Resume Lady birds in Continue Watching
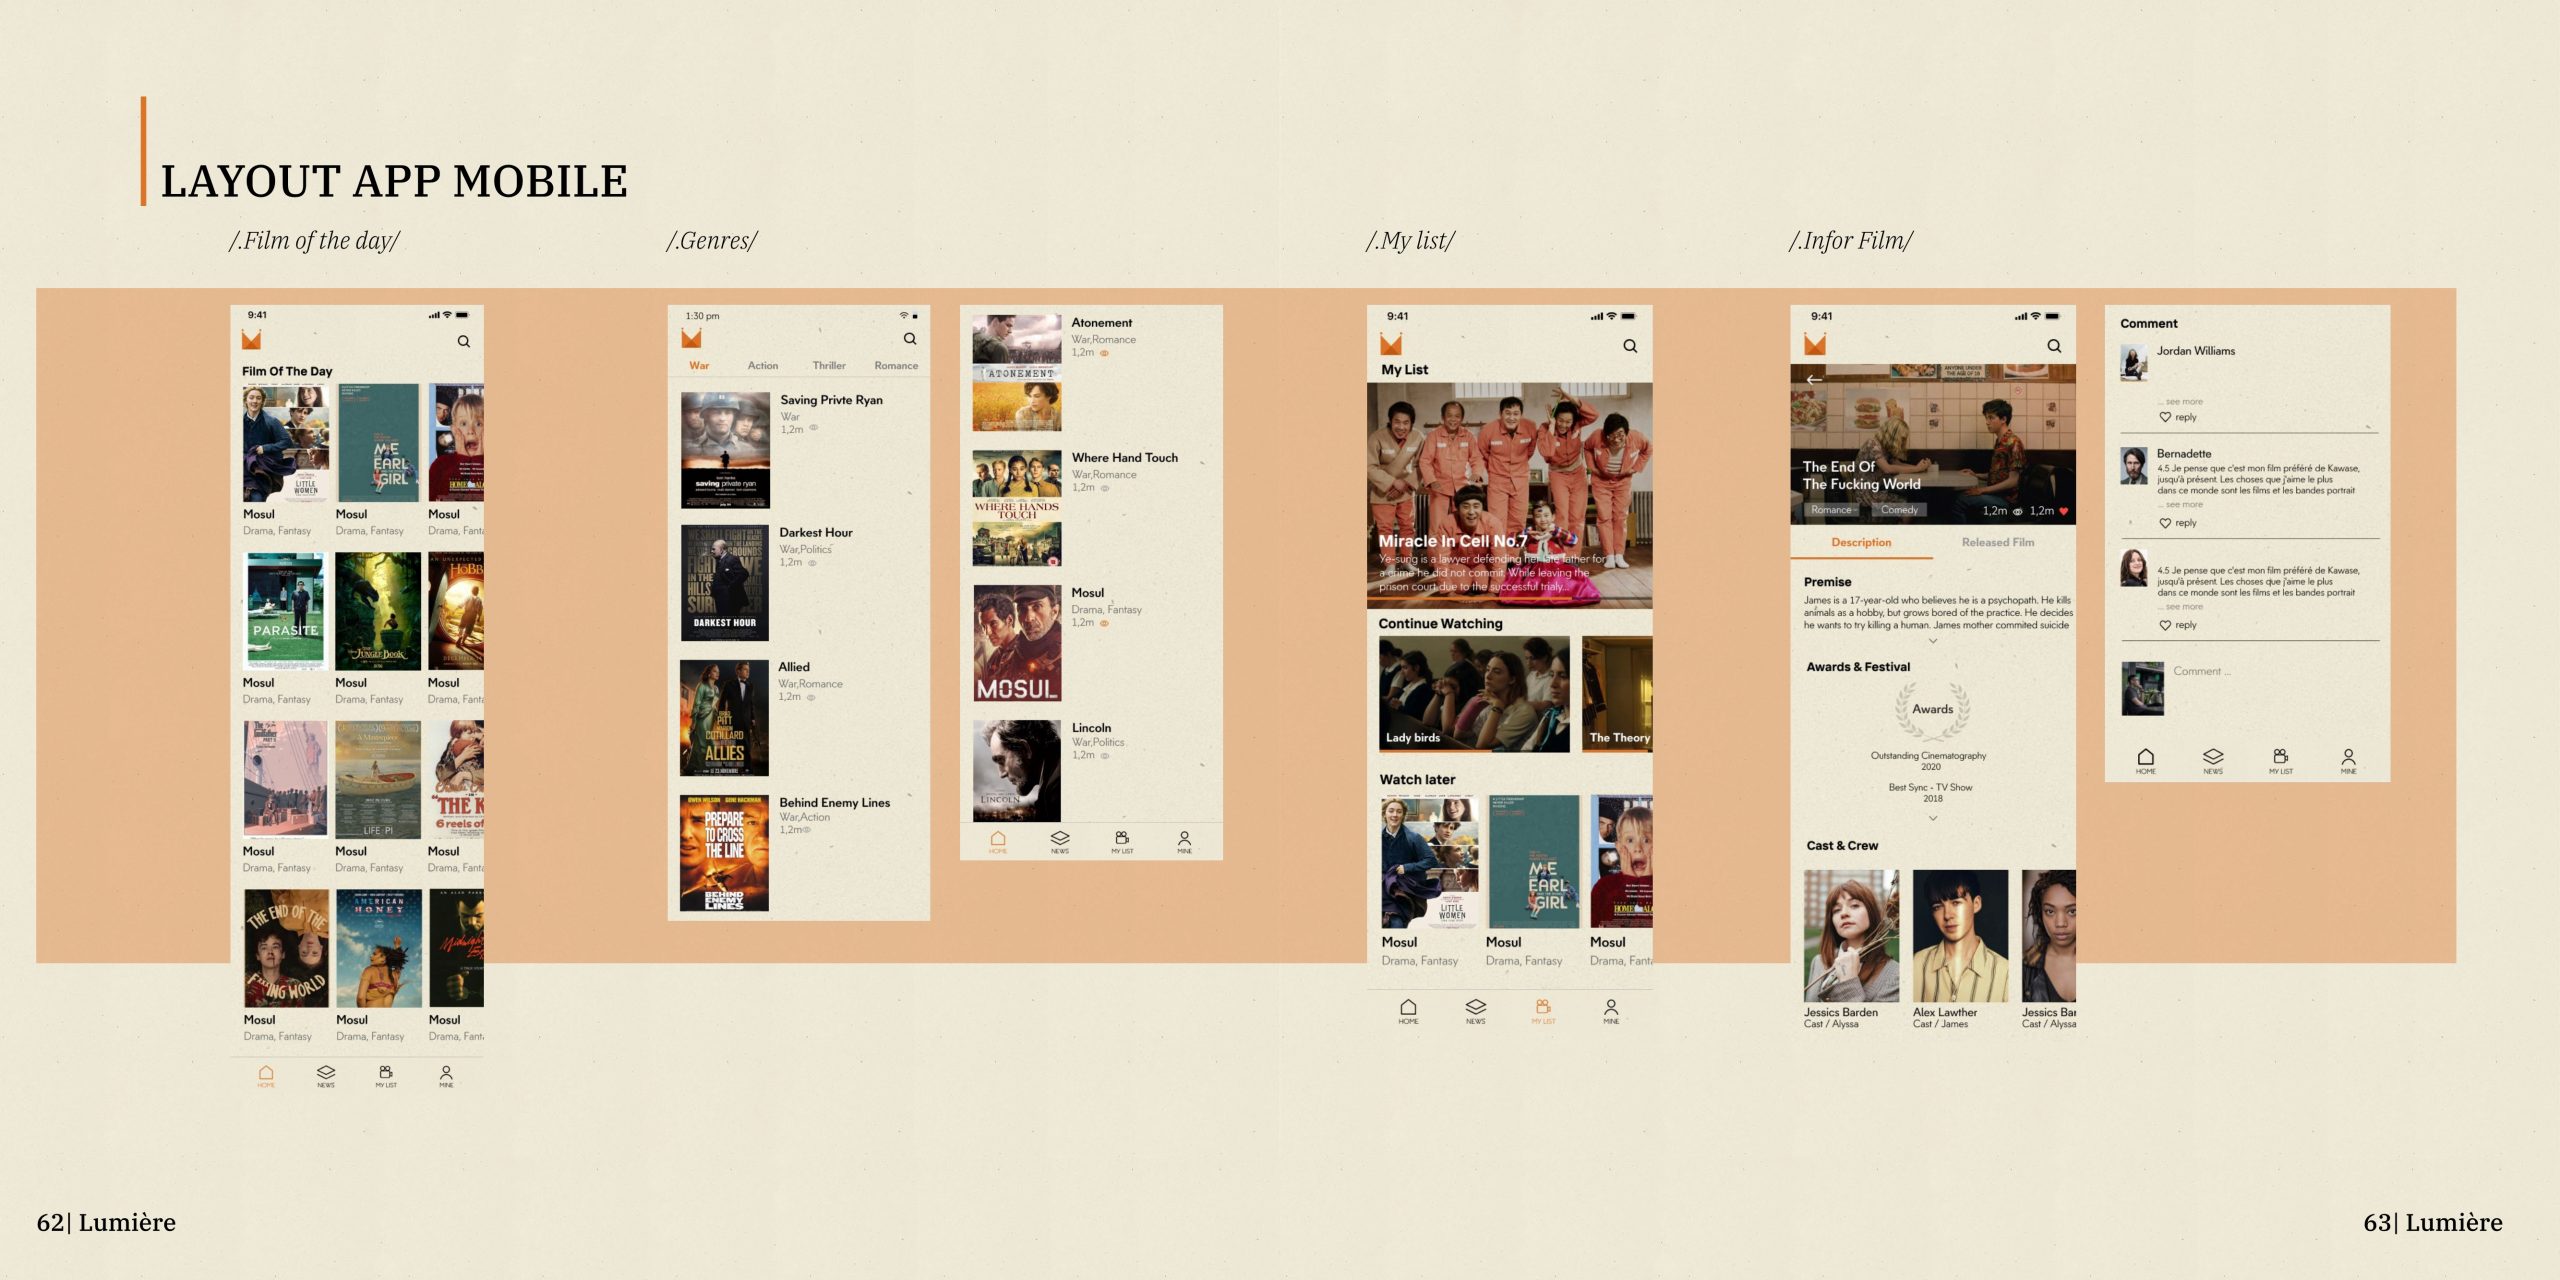Viewport: 2560px width, 1280px height. coord(1474,694)
